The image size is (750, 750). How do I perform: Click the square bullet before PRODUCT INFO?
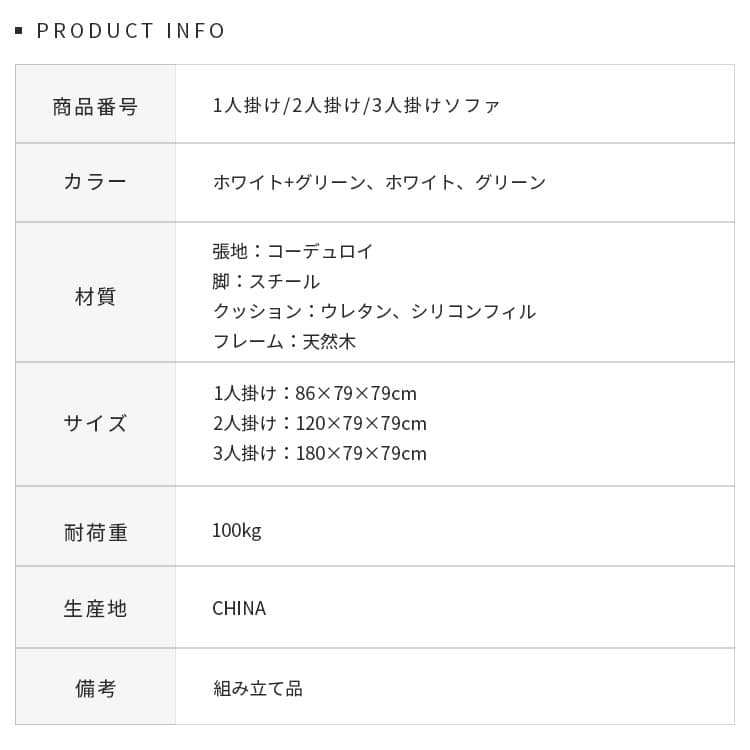(19, 31)
